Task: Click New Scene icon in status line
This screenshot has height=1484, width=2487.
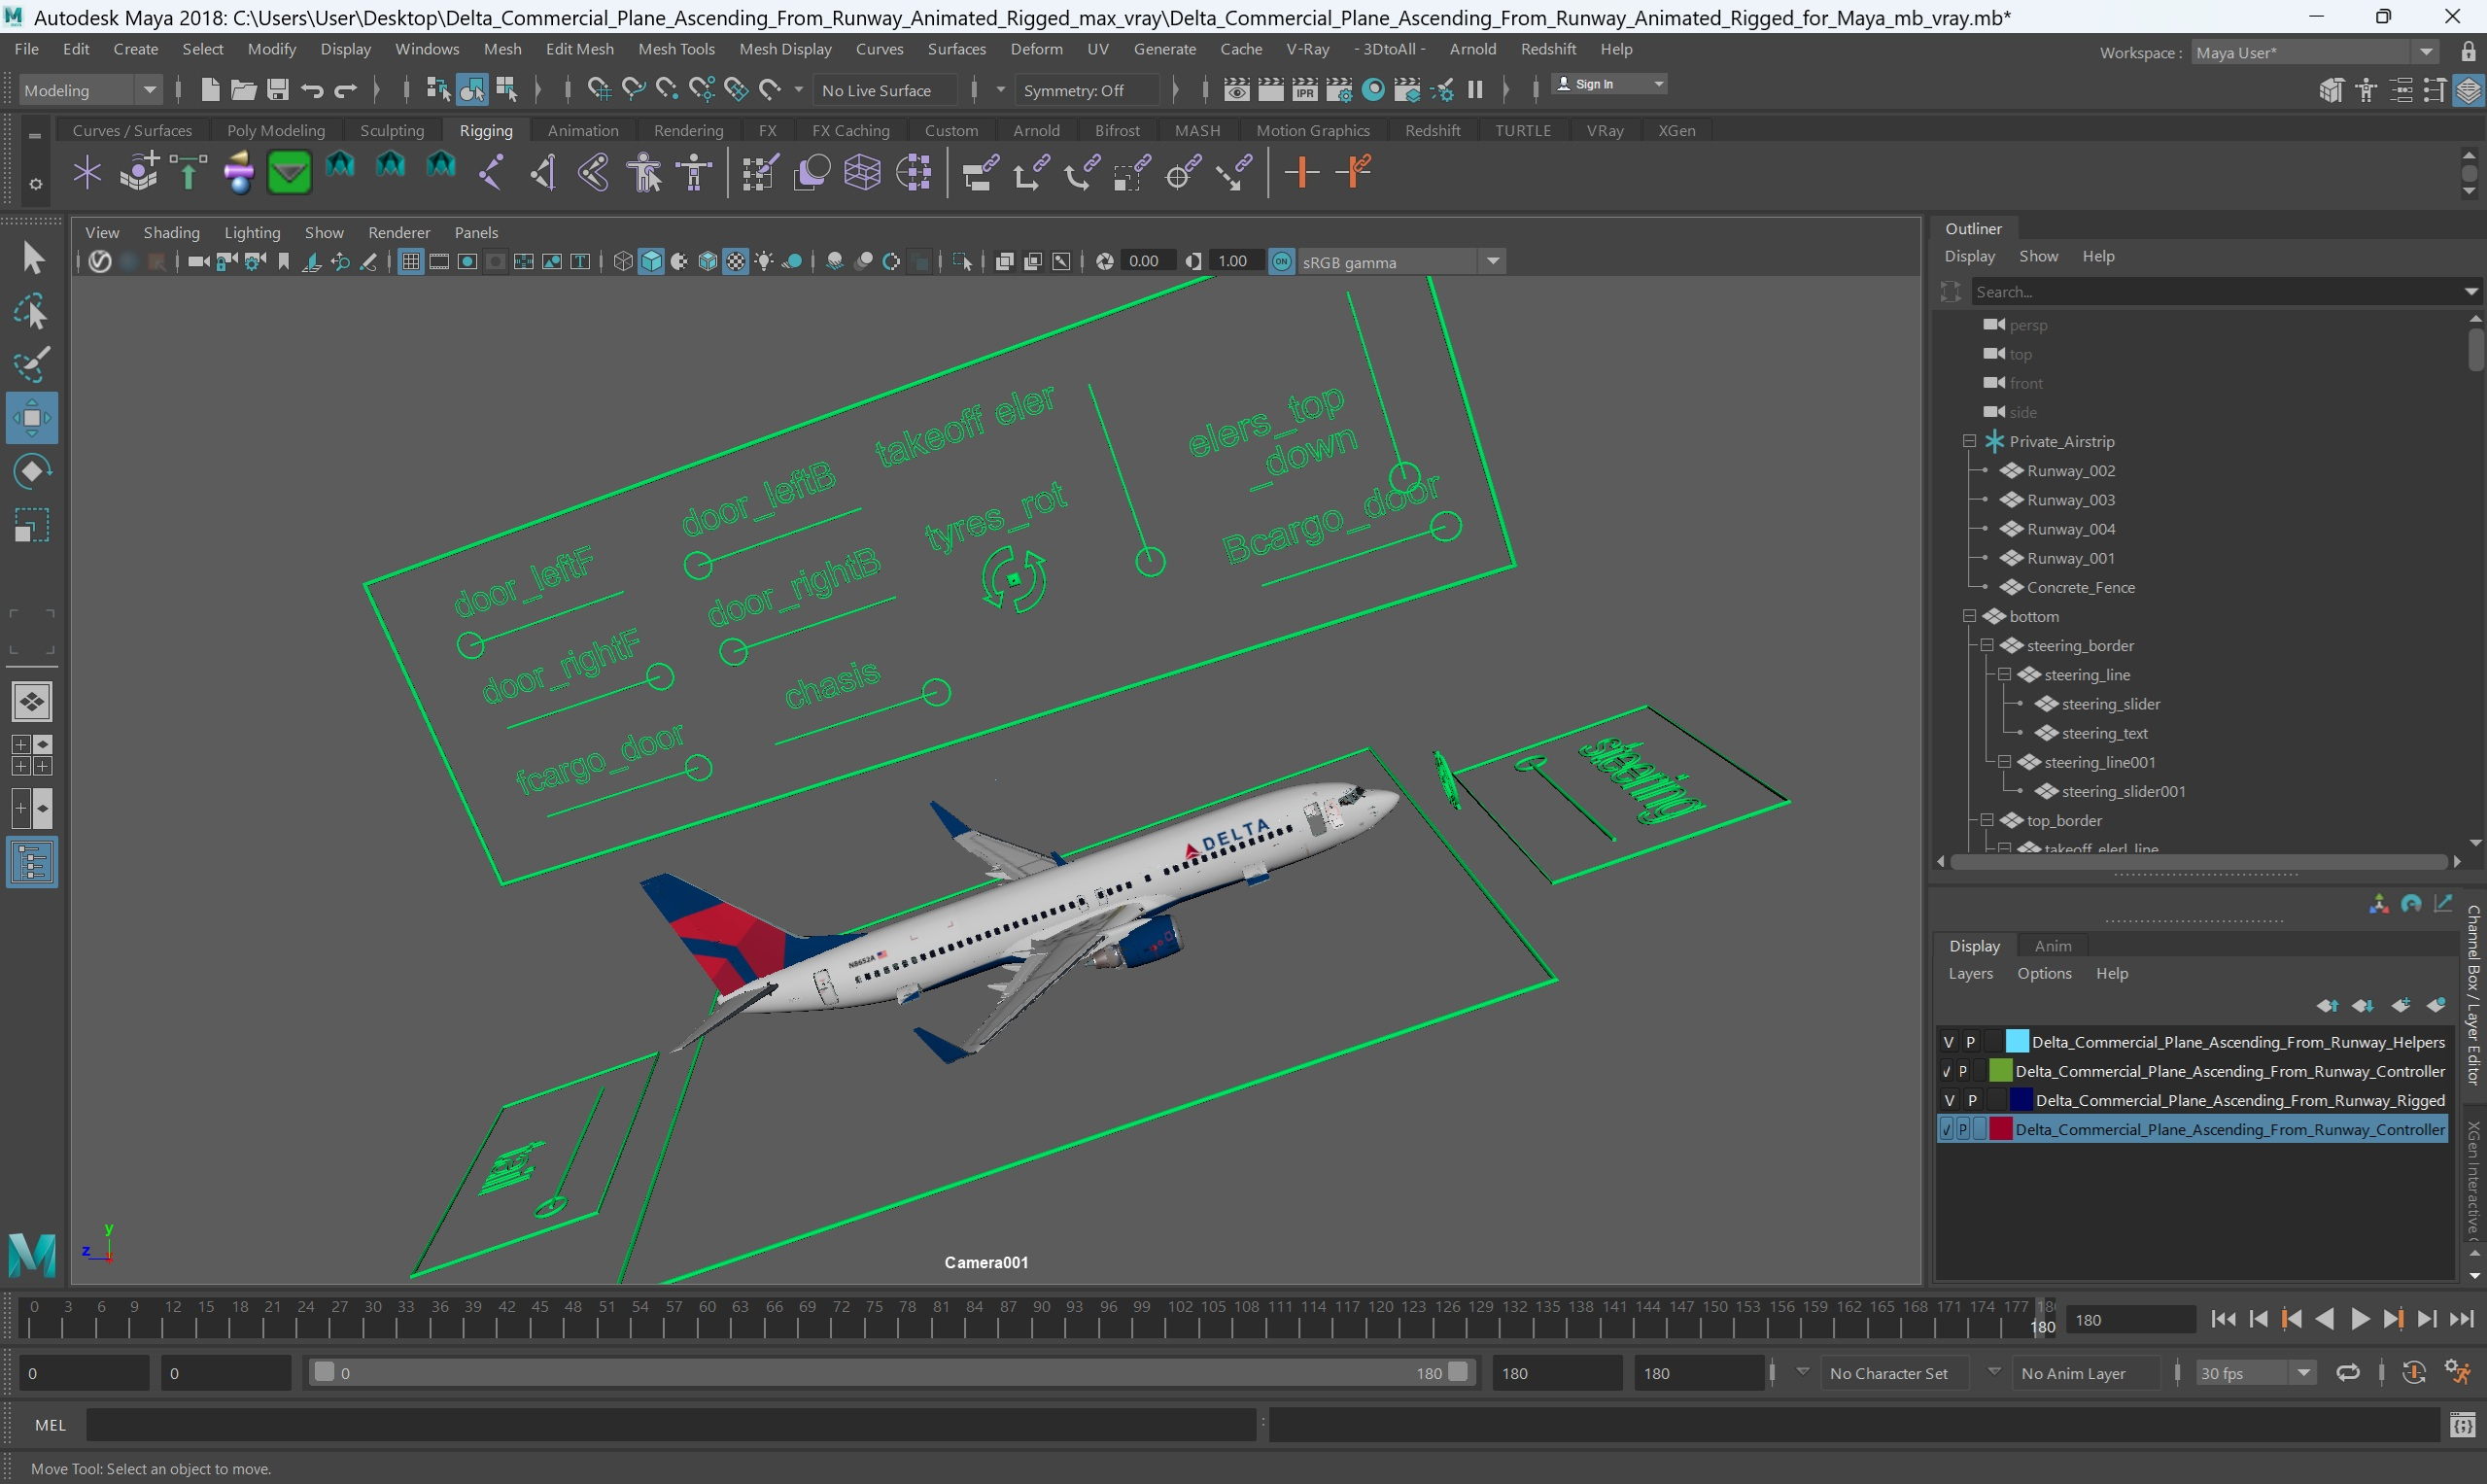Action: [x=210, y=90]
